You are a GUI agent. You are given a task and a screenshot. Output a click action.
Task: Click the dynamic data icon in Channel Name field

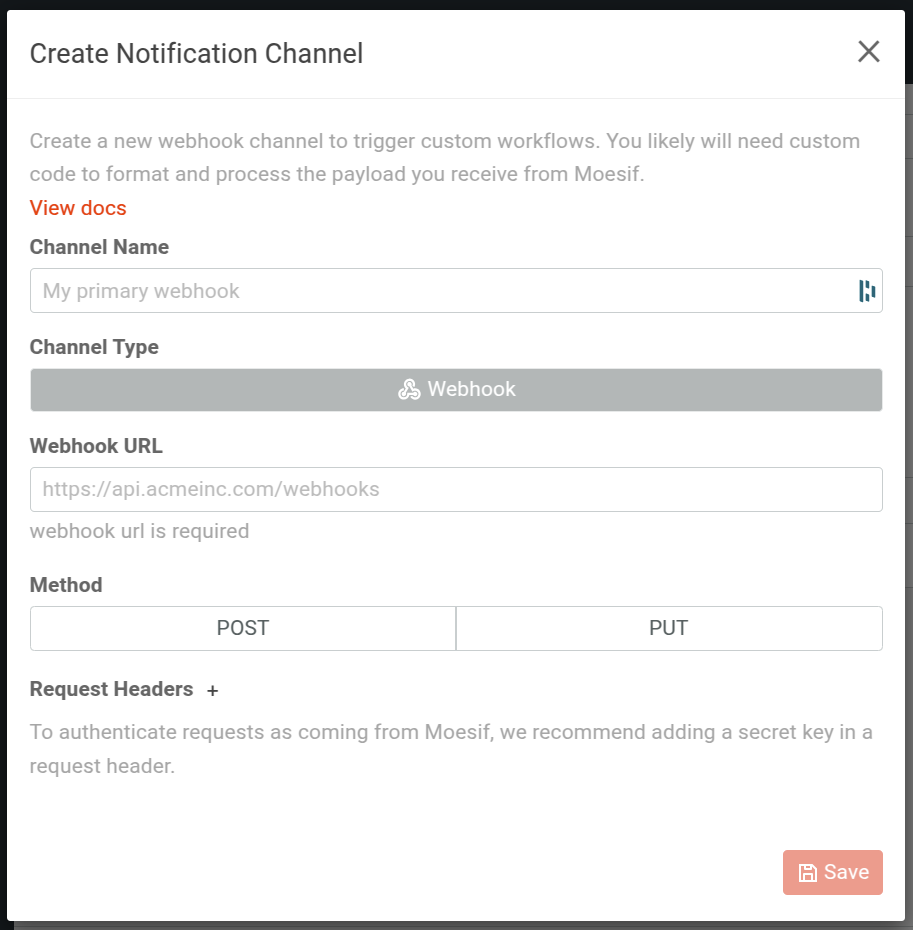point(866,290)
